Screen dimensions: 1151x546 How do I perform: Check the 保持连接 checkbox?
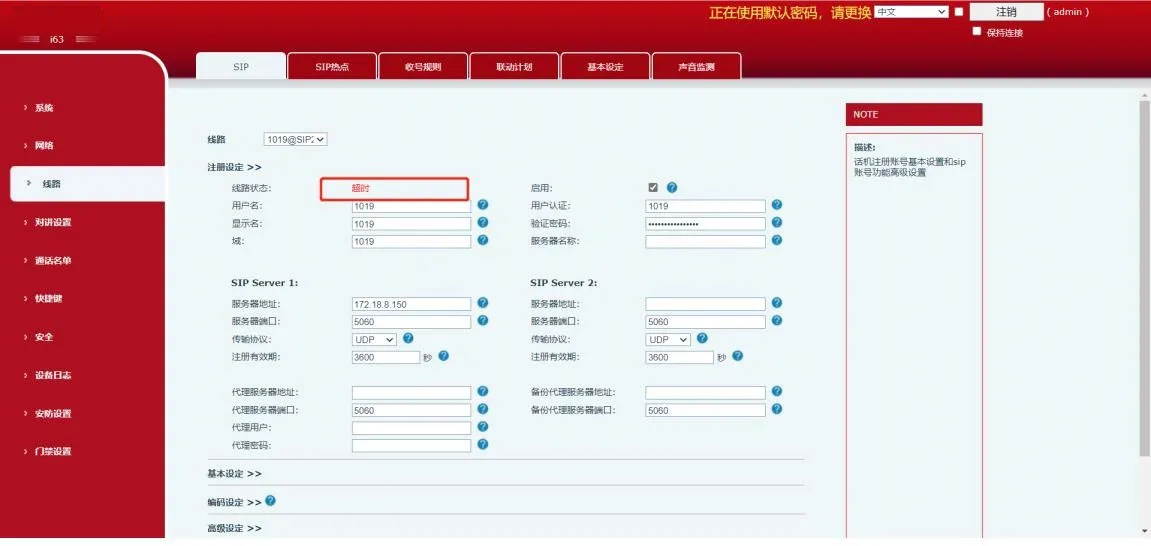click(977, 31)
